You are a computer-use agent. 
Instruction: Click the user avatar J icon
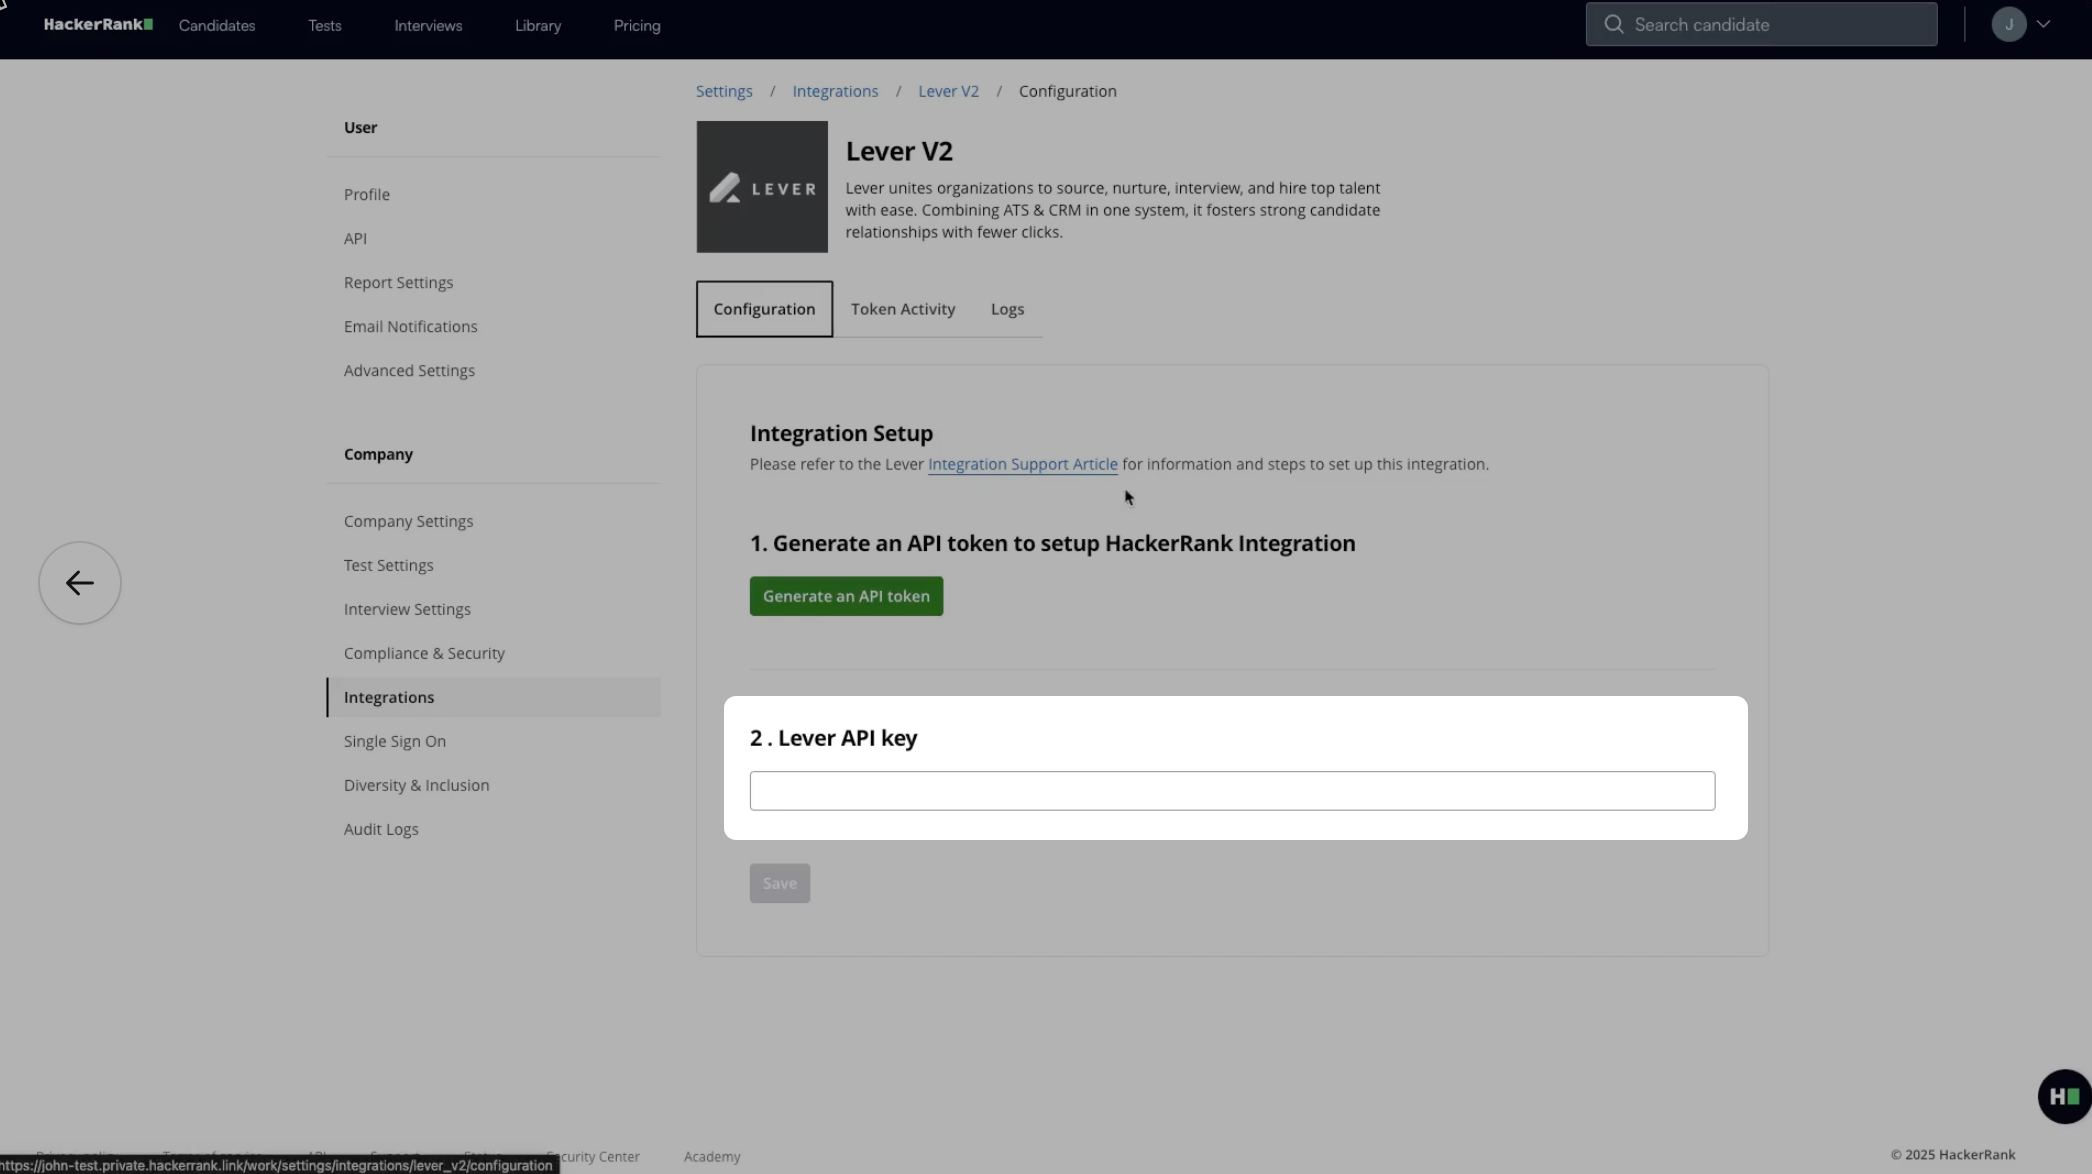pyautogui.click(x=2008, y=25)
